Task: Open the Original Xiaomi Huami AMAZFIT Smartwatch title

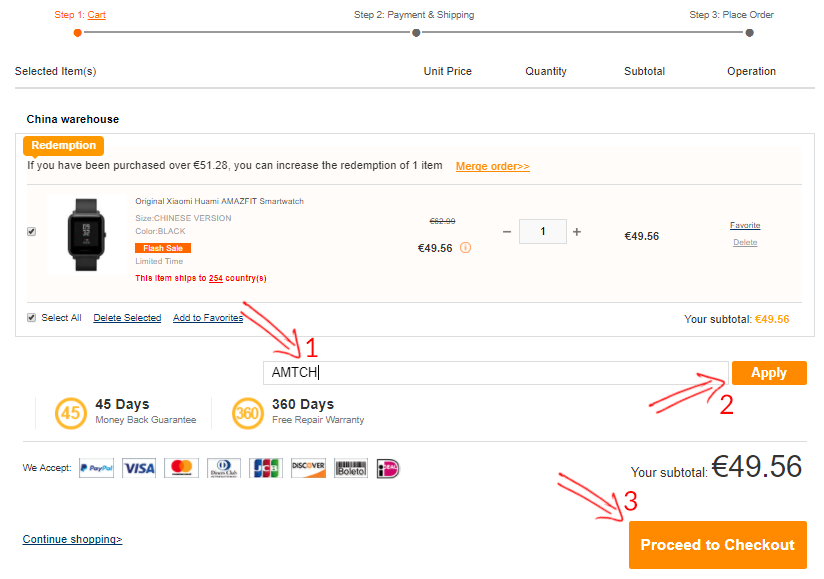Action: (219, 201)
